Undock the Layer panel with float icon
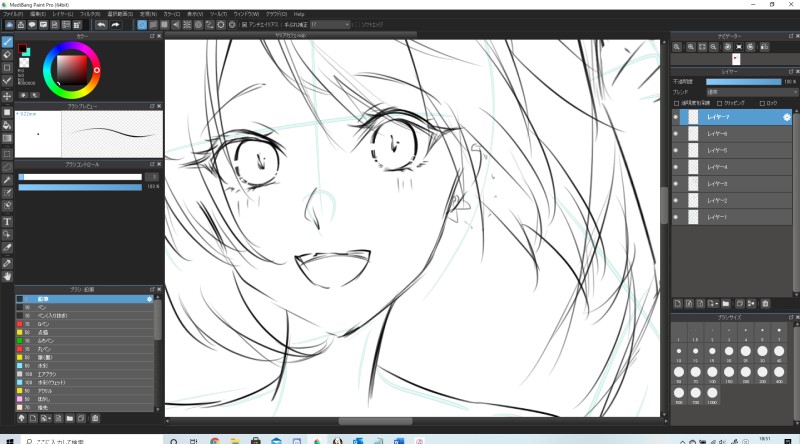The height and width of the screenshot is (444, 800). [791, 72]
